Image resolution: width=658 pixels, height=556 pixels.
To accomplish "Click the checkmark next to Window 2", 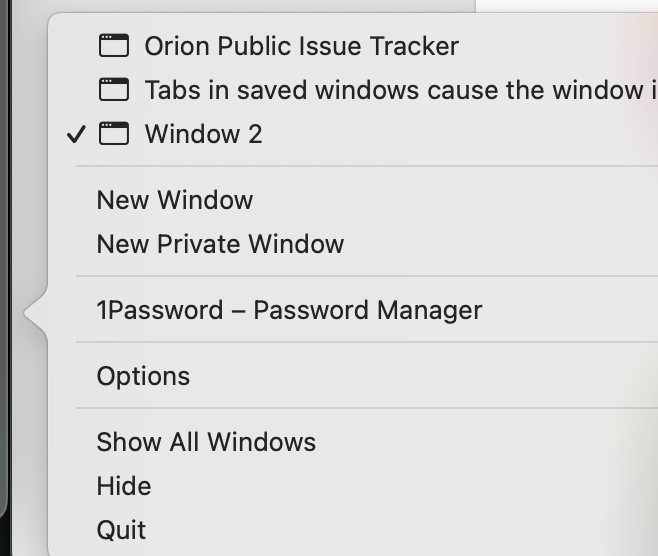I will point(77,134).
